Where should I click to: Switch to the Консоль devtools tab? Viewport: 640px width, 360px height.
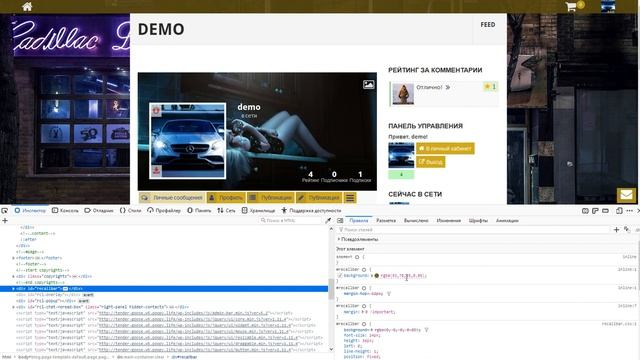coord(65,211)
